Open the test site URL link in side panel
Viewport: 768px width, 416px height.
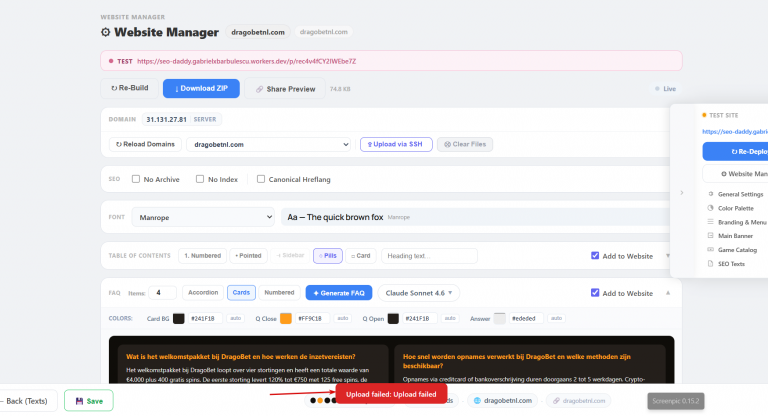(735, 132)
